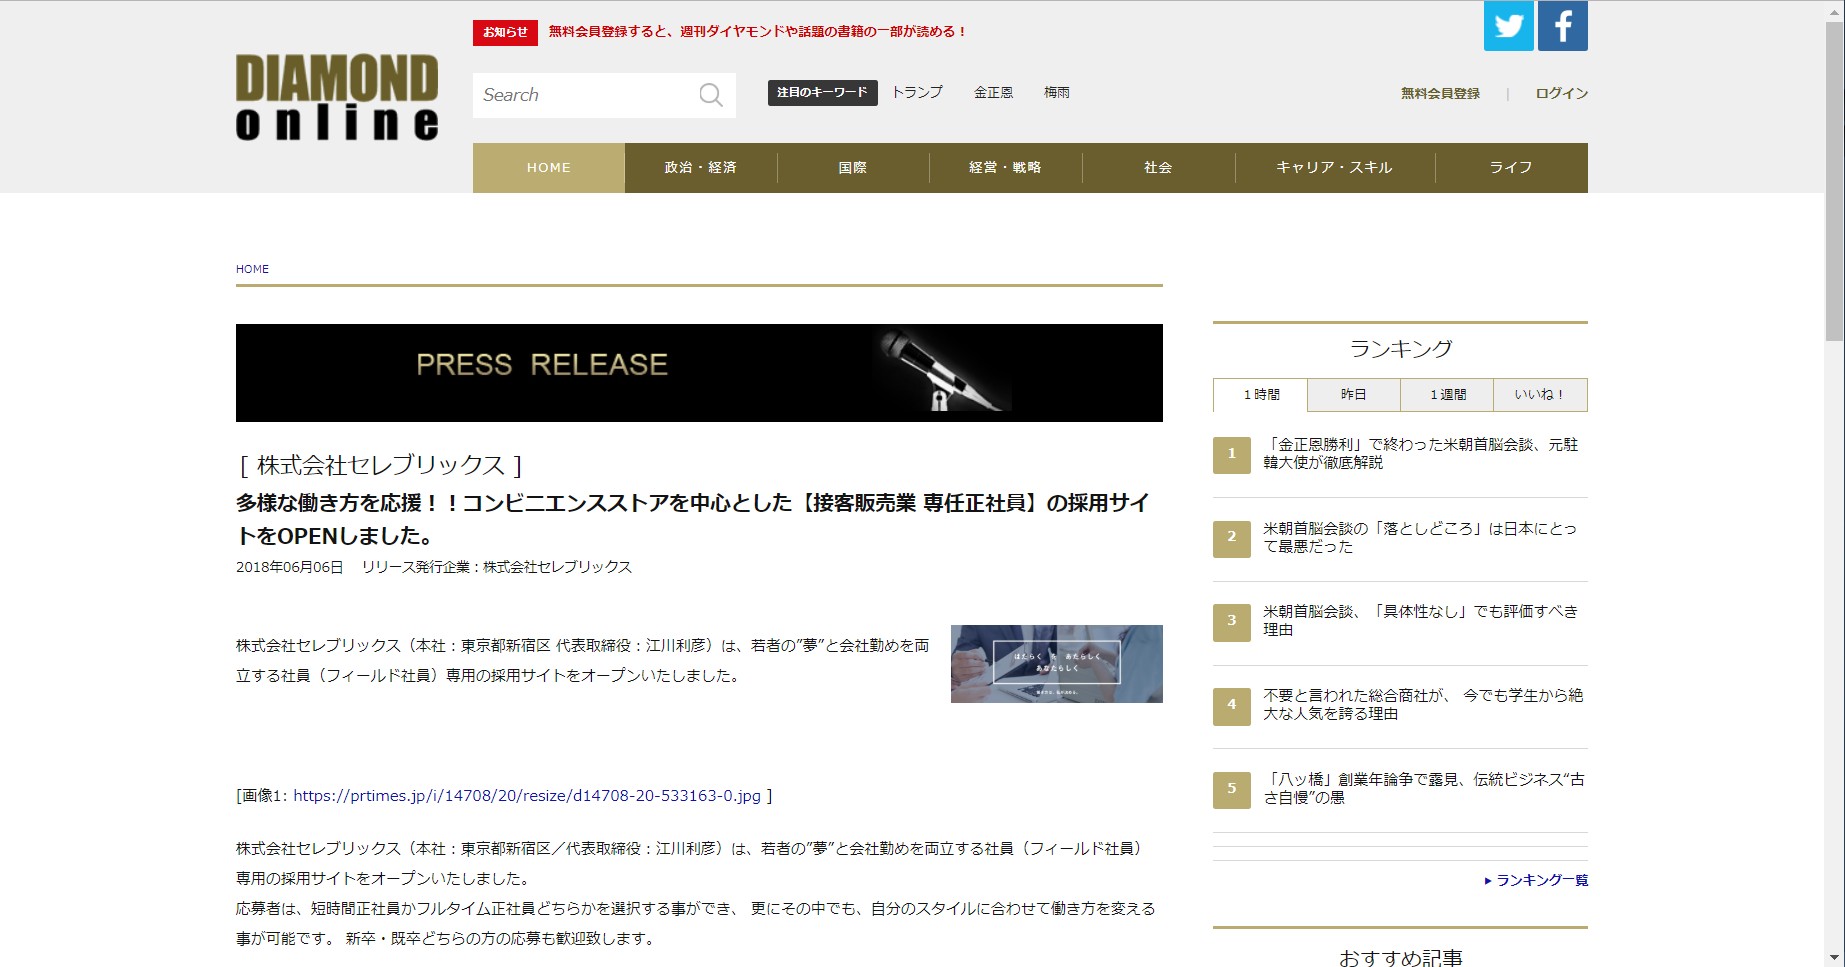Viewport: 1845px width, 967px height.
Task: Open the Twitter share icon
Action: (x=1508, y=25)
